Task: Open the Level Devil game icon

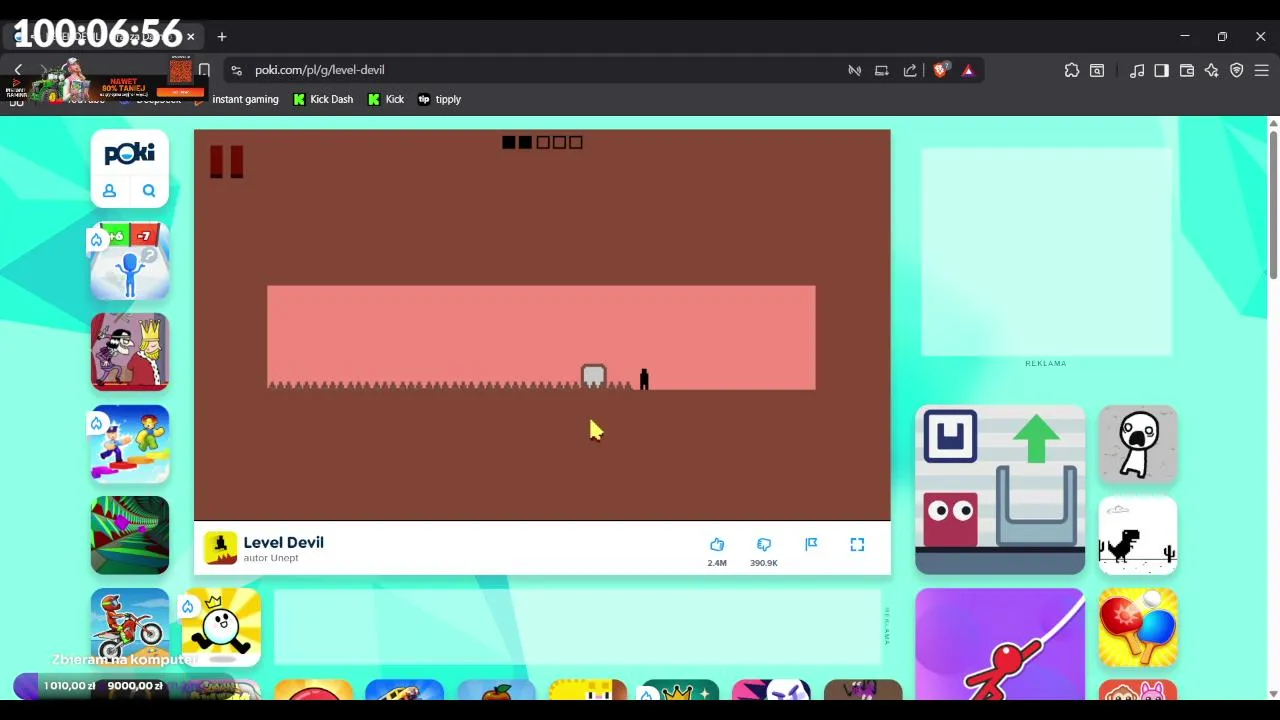Action: (220, 548)
